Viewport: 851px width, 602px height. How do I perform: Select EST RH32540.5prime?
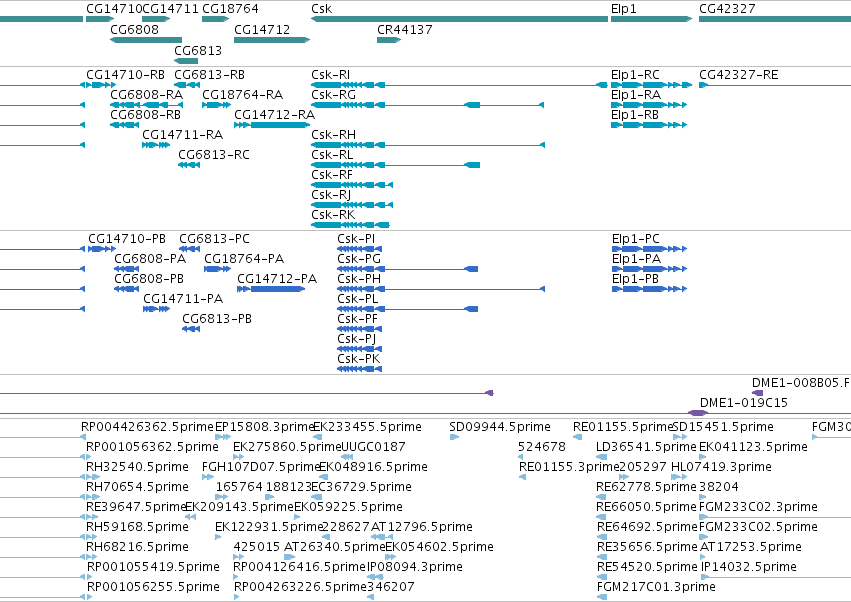pyautogui.click(x=138, y=467)
